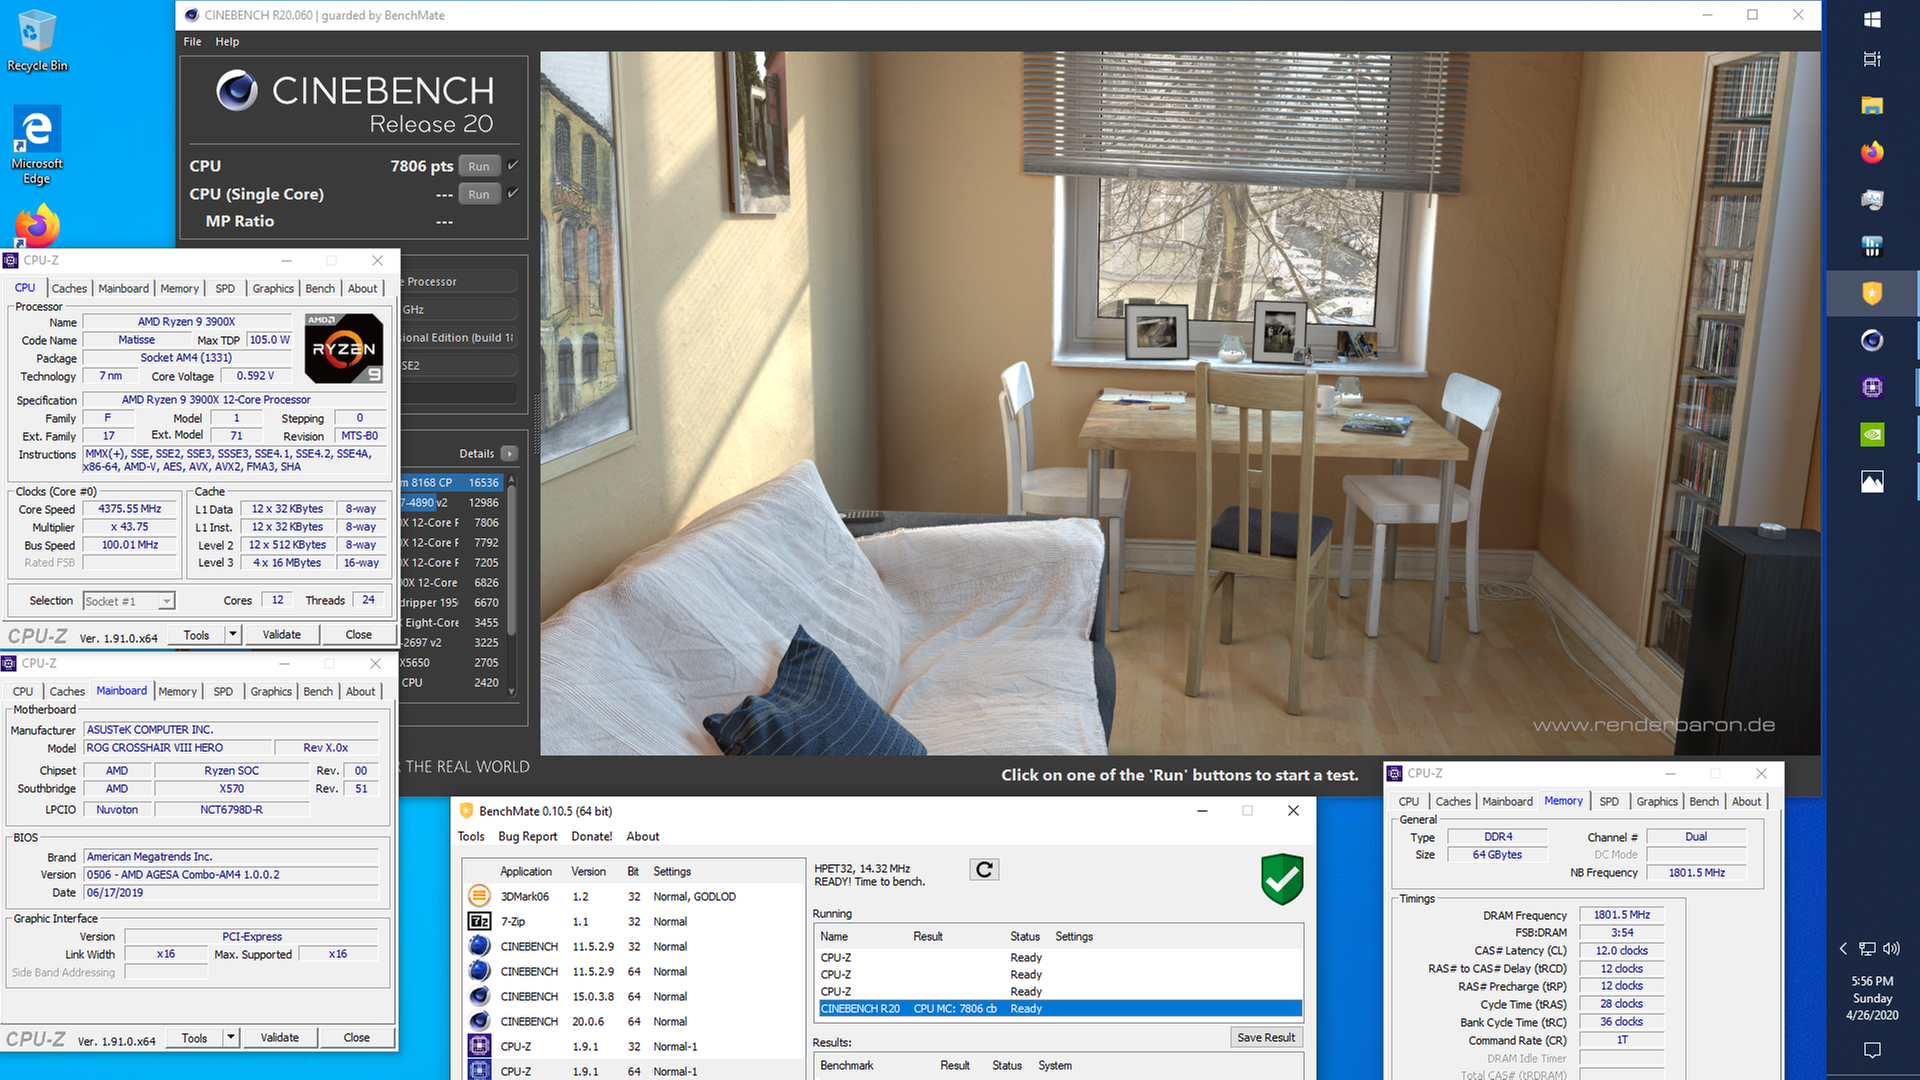Image resolution: width=1920 pixels, height=1080 pixels.
Task: Open File Explorer from the taskbar
Action: coord(1872,106)
